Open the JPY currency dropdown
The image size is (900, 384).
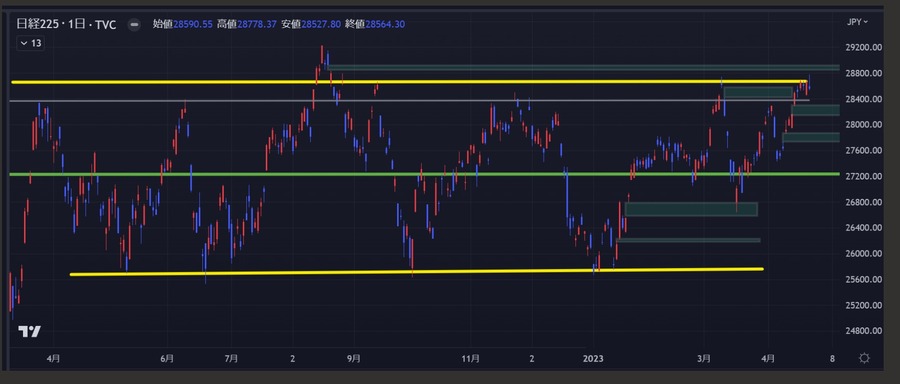coord(858,22)
